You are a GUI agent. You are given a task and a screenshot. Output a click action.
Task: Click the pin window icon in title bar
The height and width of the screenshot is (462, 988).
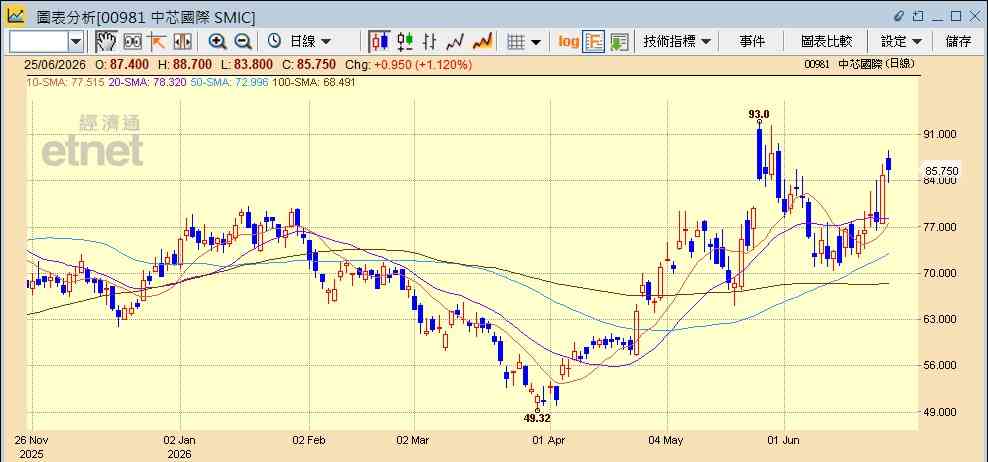(919, 16)
